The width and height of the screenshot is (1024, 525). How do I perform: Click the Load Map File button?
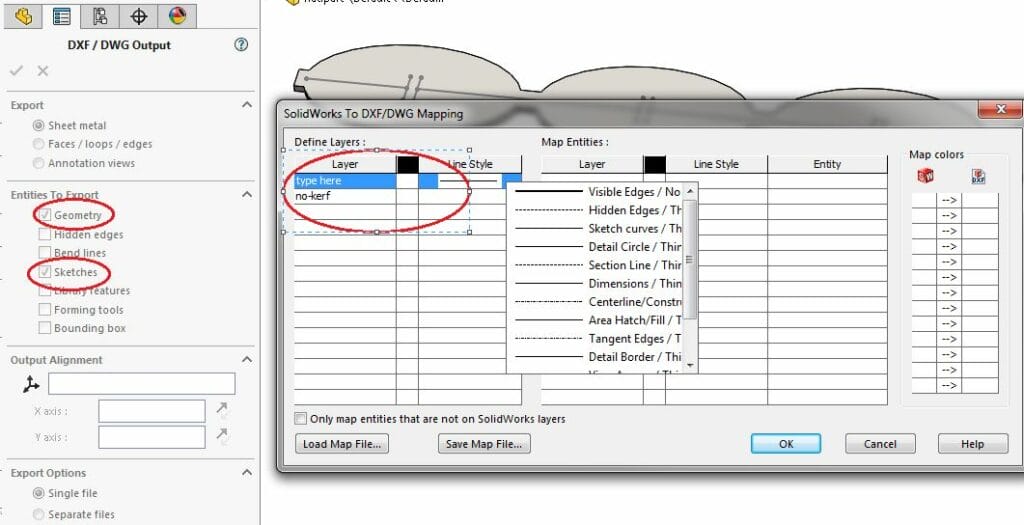pyautogui.click(x=341, y=444)
